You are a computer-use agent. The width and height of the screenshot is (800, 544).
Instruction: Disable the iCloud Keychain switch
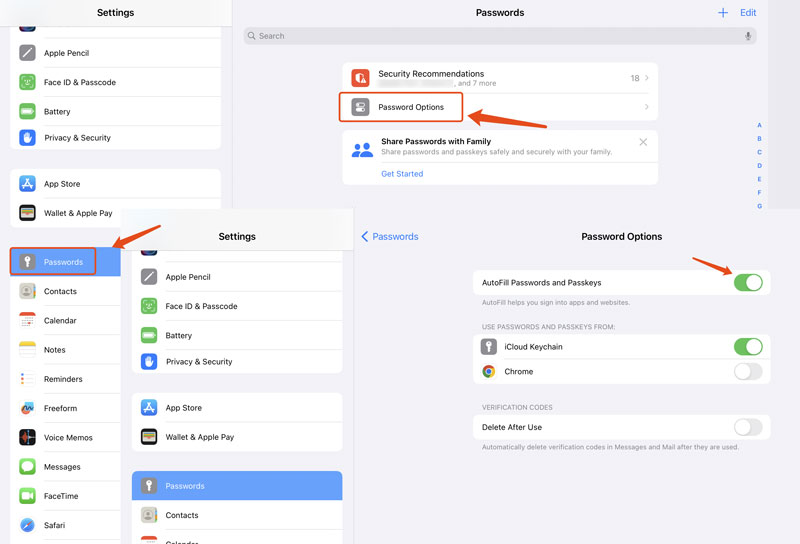[748, 347]
